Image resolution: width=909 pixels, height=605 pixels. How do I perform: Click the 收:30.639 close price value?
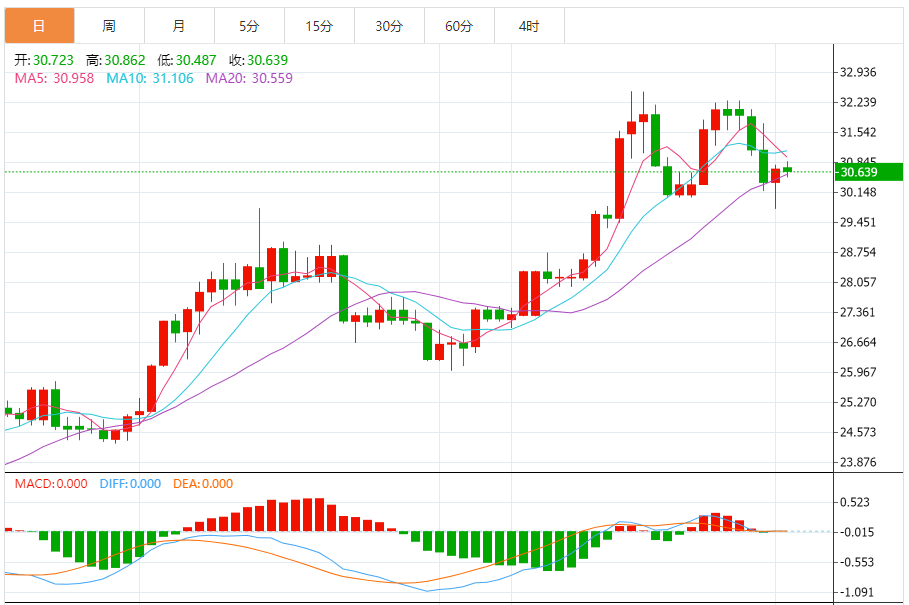[259, 60]
